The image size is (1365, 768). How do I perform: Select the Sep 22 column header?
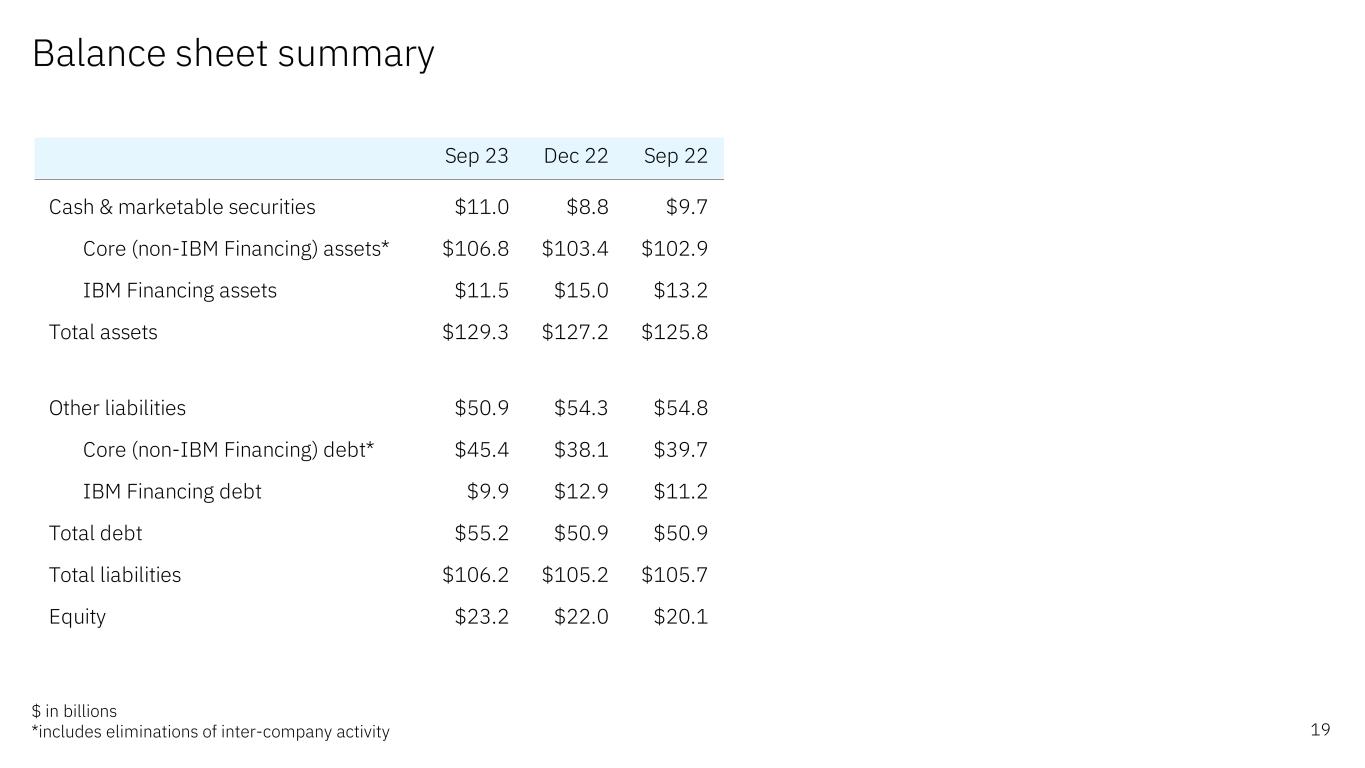pos(675,156)
